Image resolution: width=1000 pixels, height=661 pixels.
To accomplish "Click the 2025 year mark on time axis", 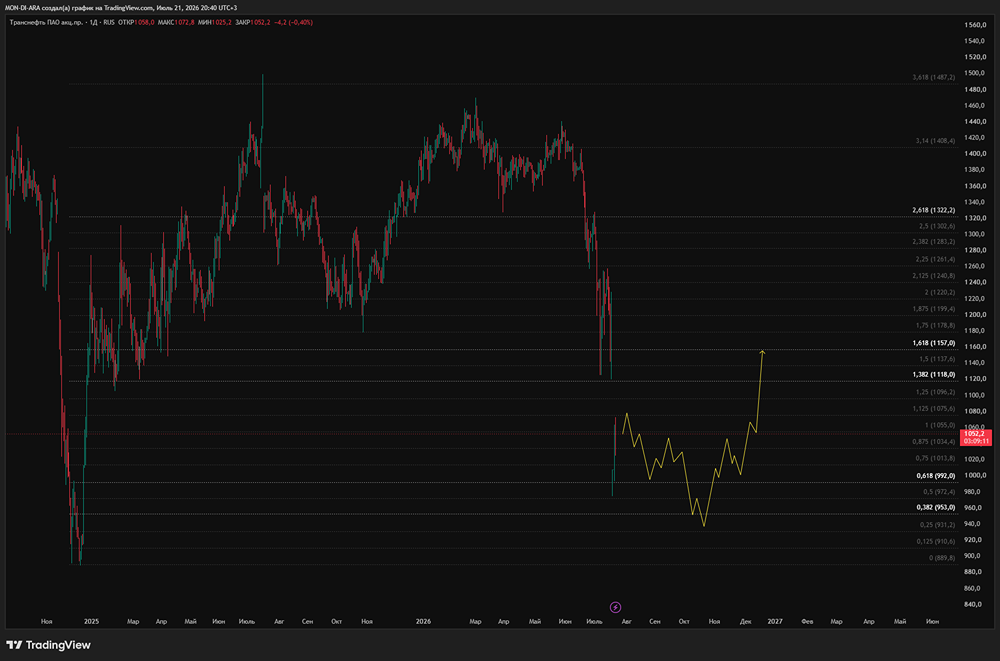I will click(x=91, y=621).
